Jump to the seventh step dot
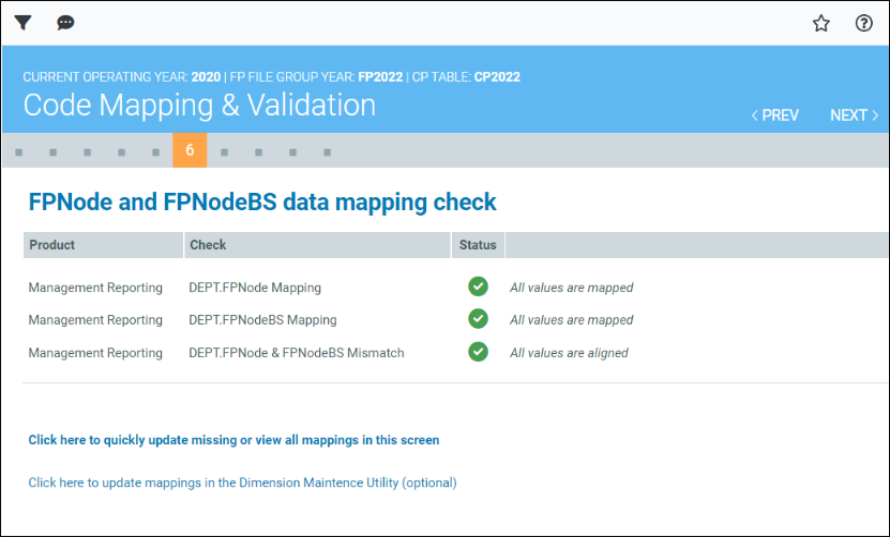This screenshot has width=890, height=537. click(225, 153)
